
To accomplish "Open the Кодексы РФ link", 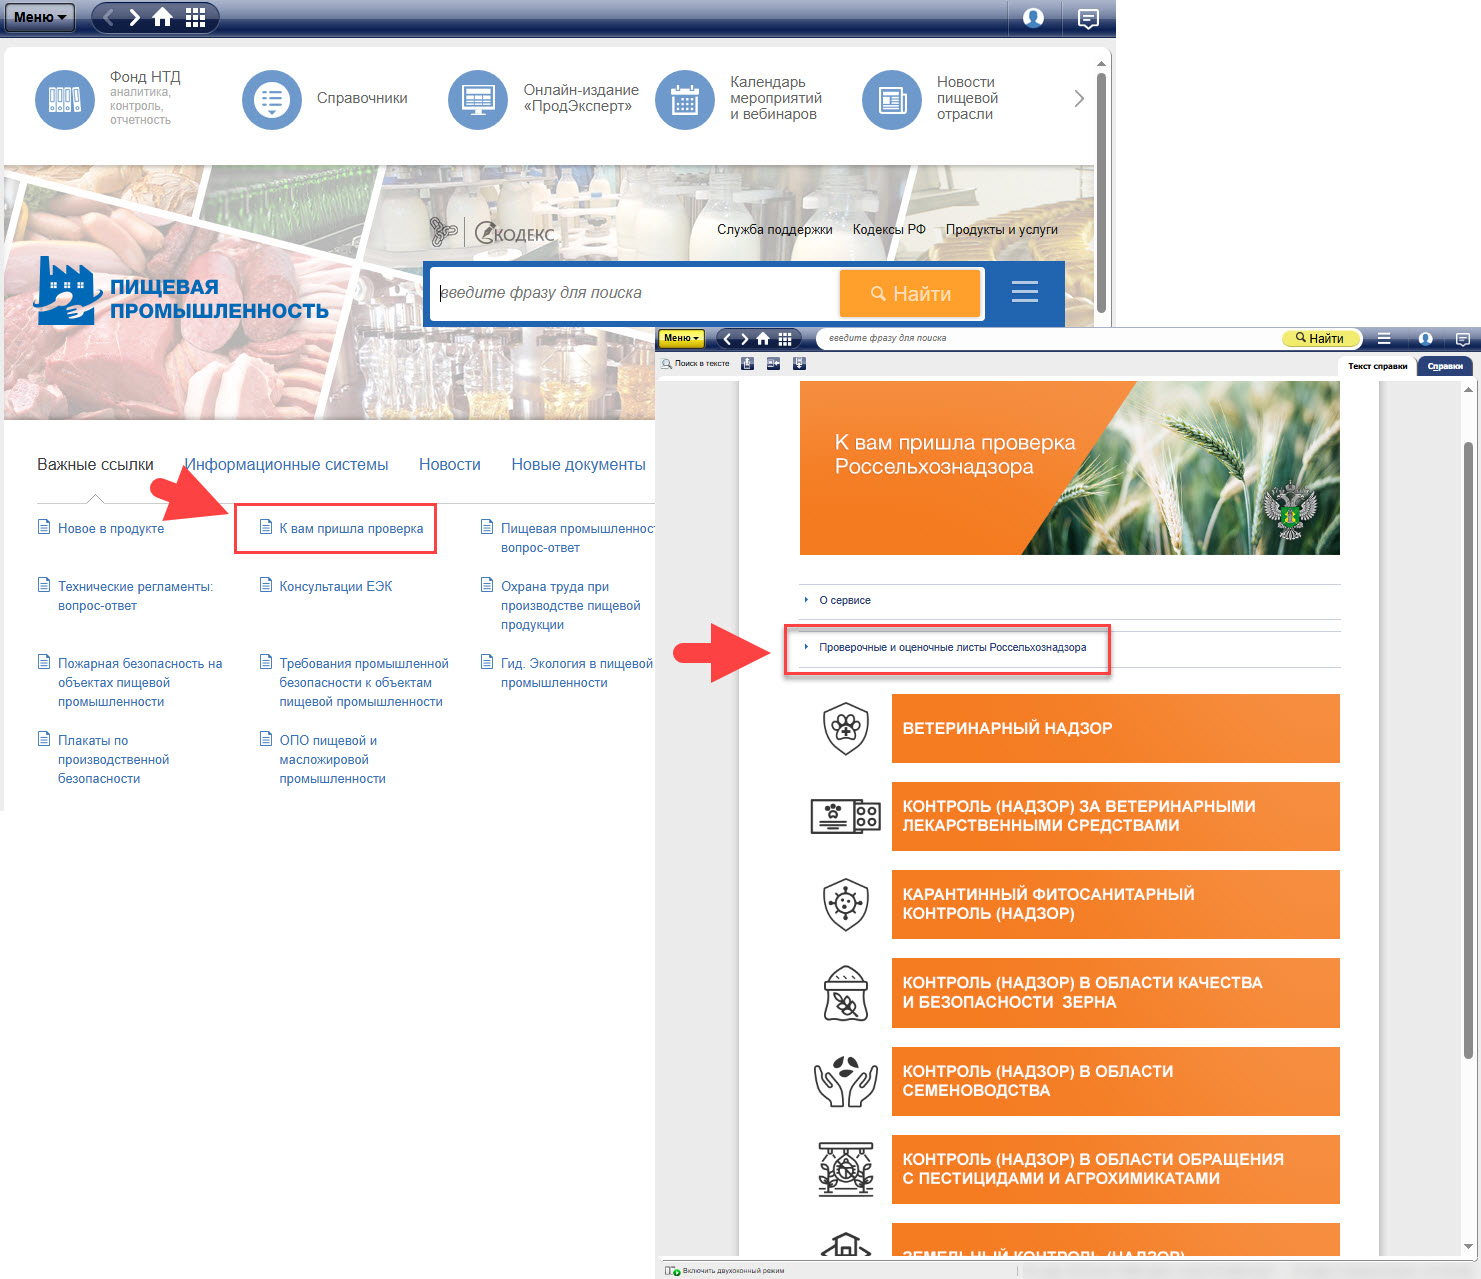I will [x=889, y=229].
